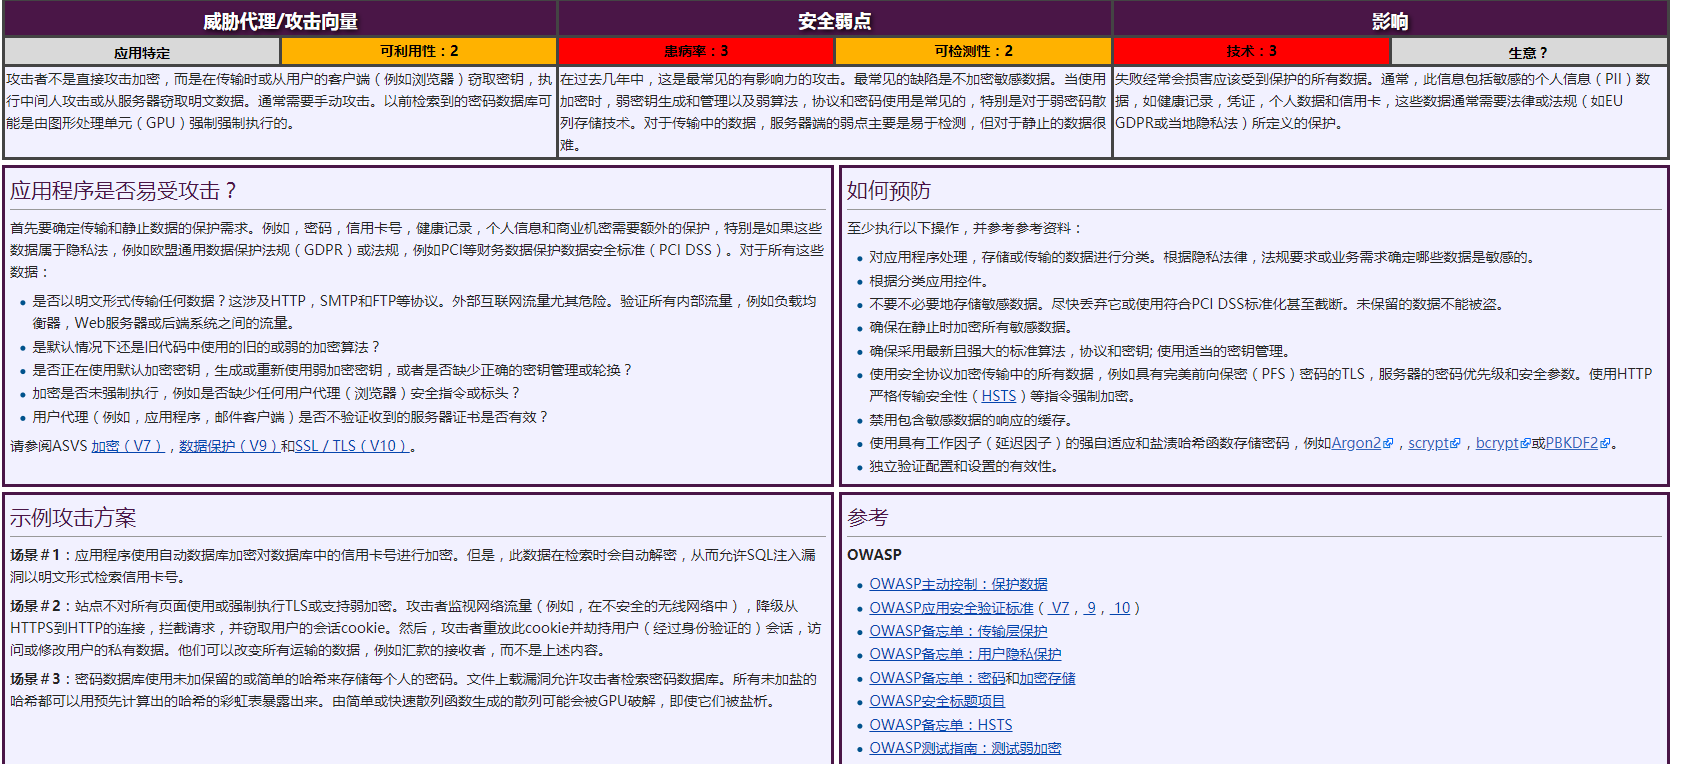Click the 安全弱点 table header
The image size is (1689, 764).
(x=834, y=20)
